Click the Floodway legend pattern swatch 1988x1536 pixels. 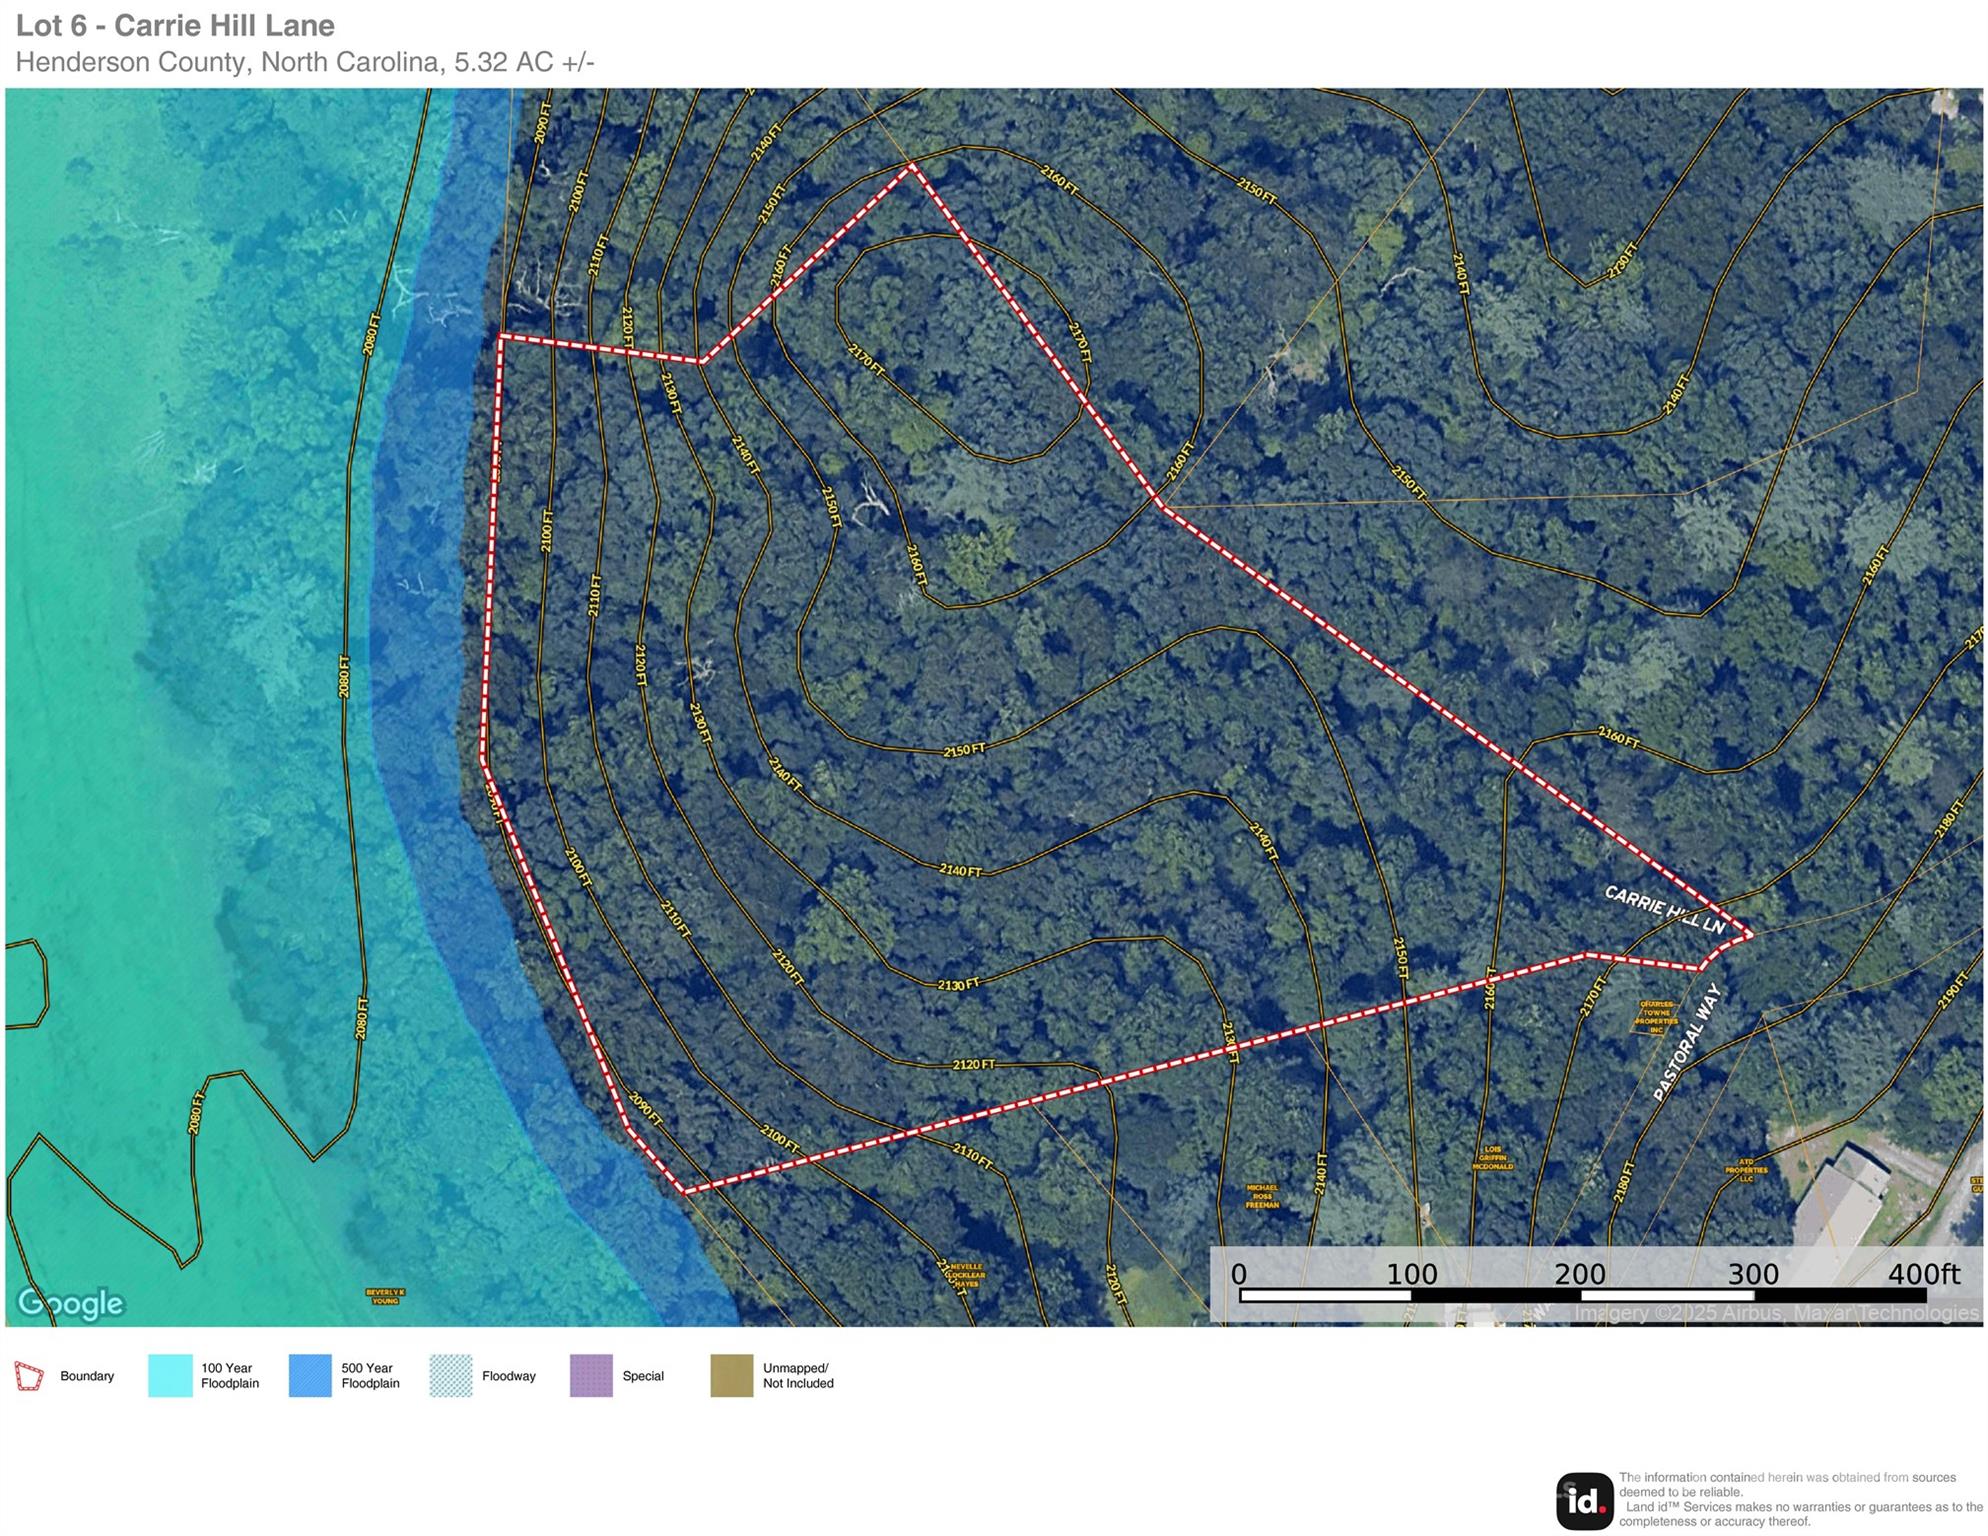(x=450, y=1376)
